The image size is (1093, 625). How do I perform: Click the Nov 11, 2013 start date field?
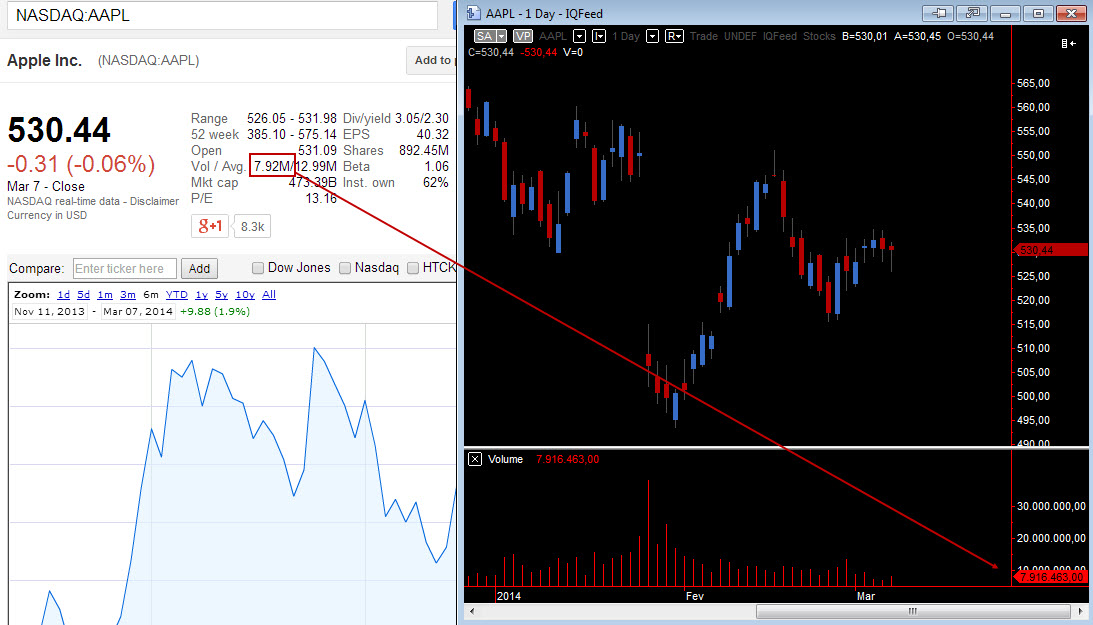(49, 311)
